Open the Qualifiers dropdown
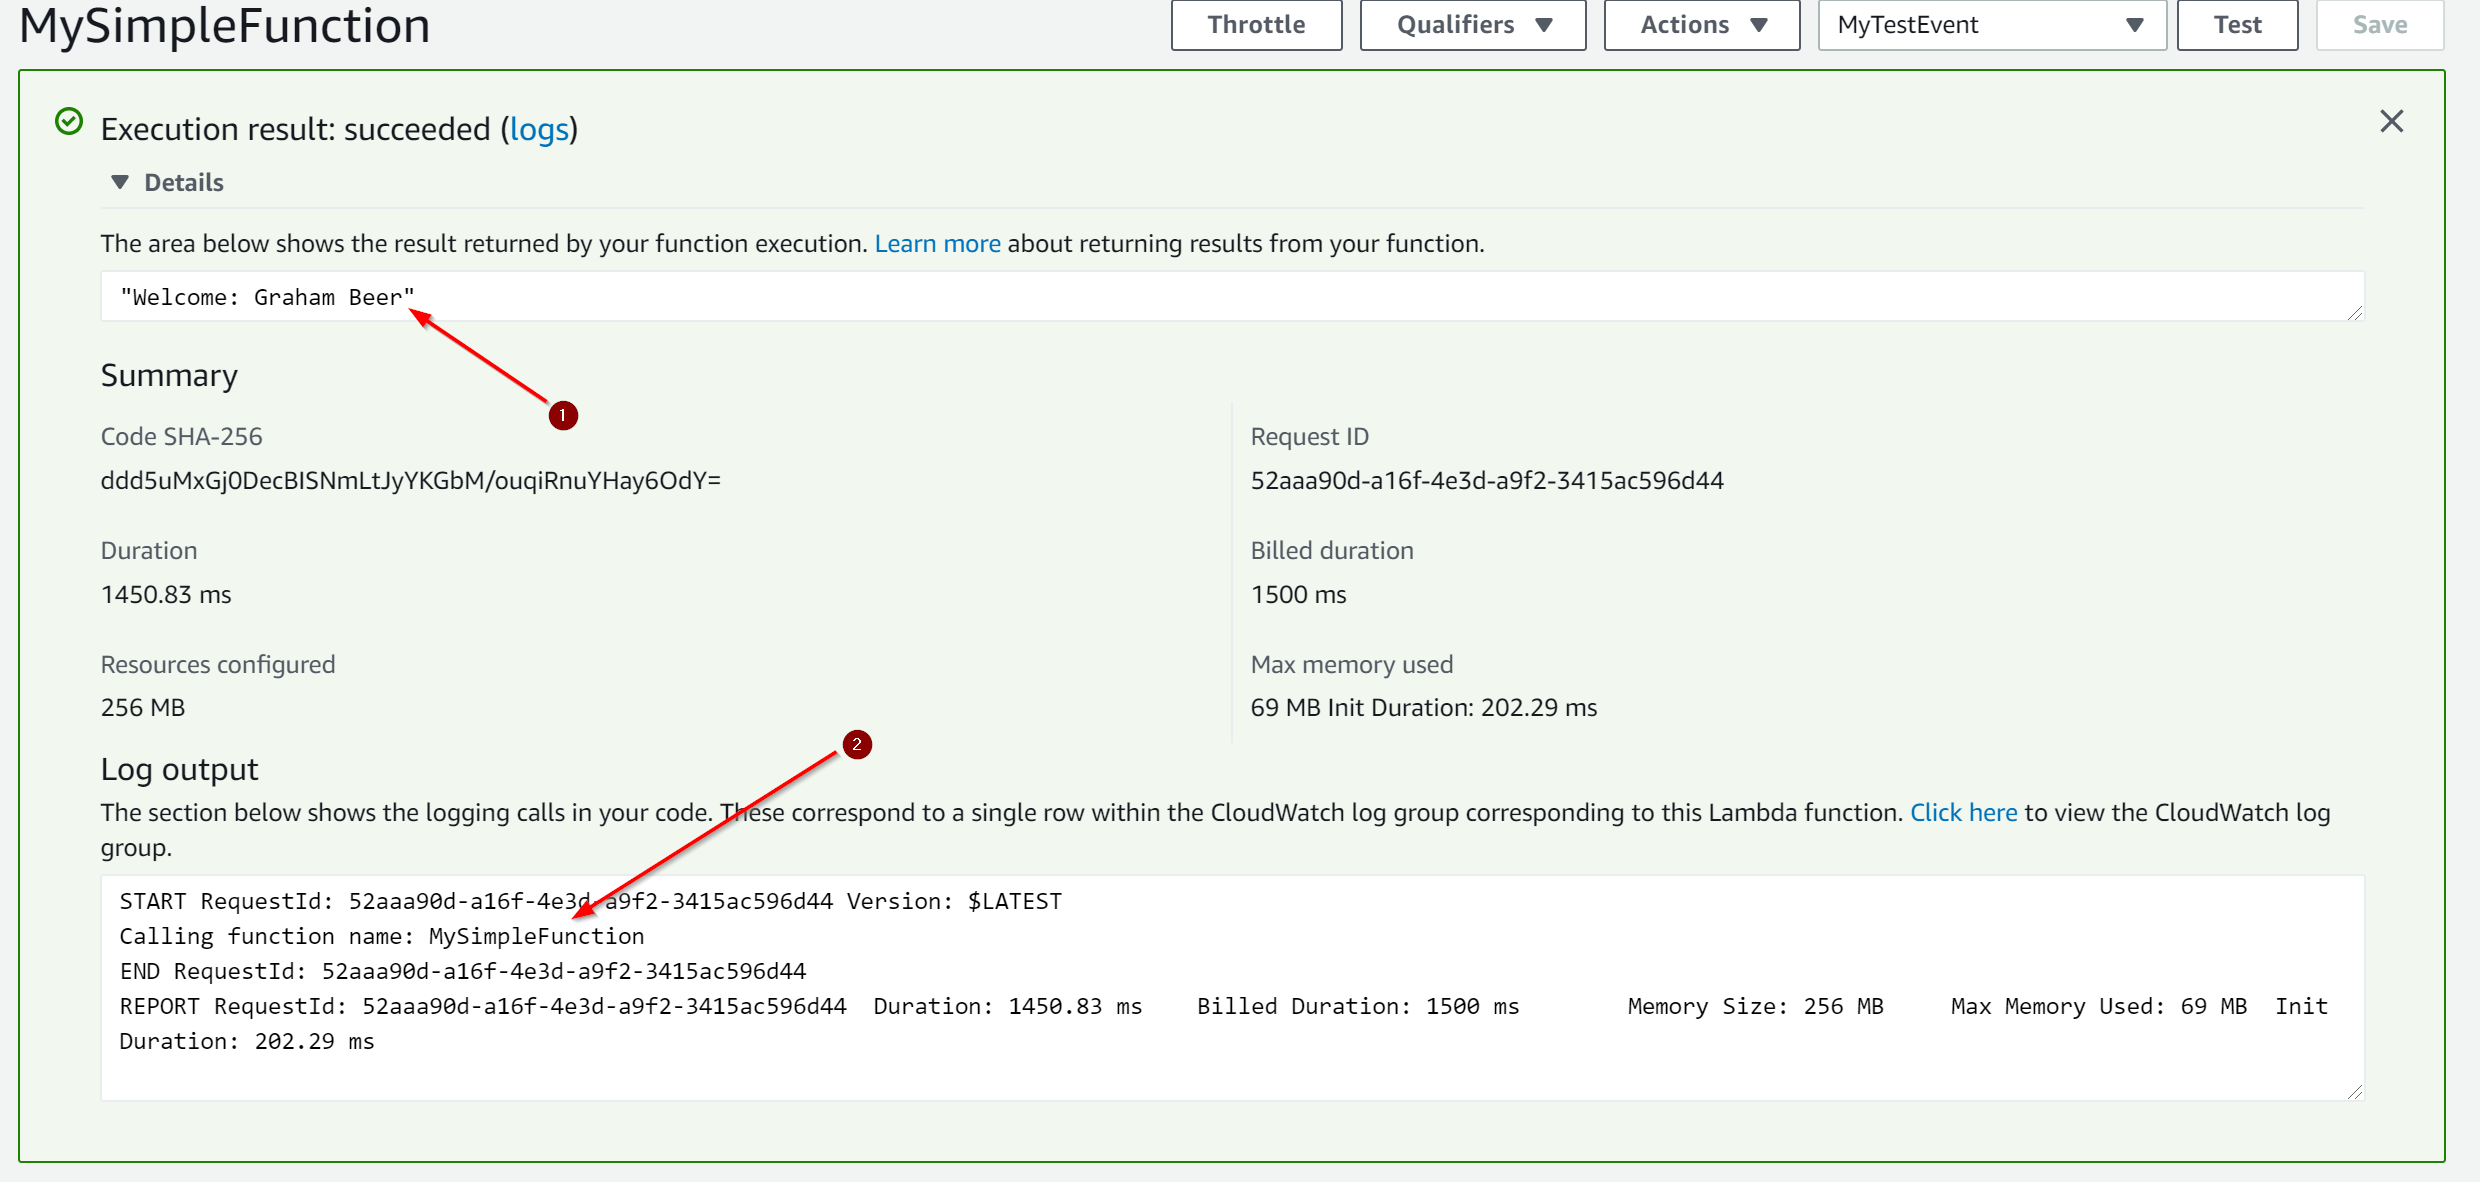Image resolution: width=2480 pixels, height=1182 pixels. pos(1473,25)
